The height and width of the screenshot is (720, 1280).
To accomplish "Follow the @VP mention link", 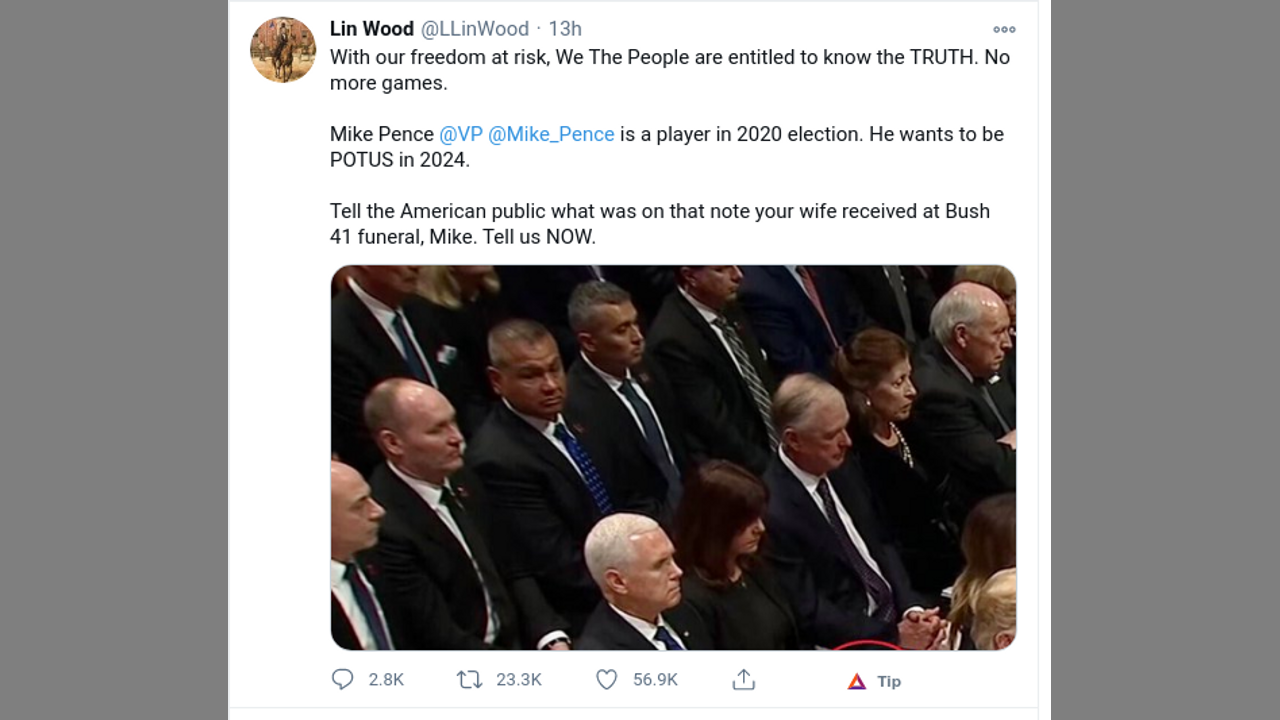I will (x=461, y=134).
